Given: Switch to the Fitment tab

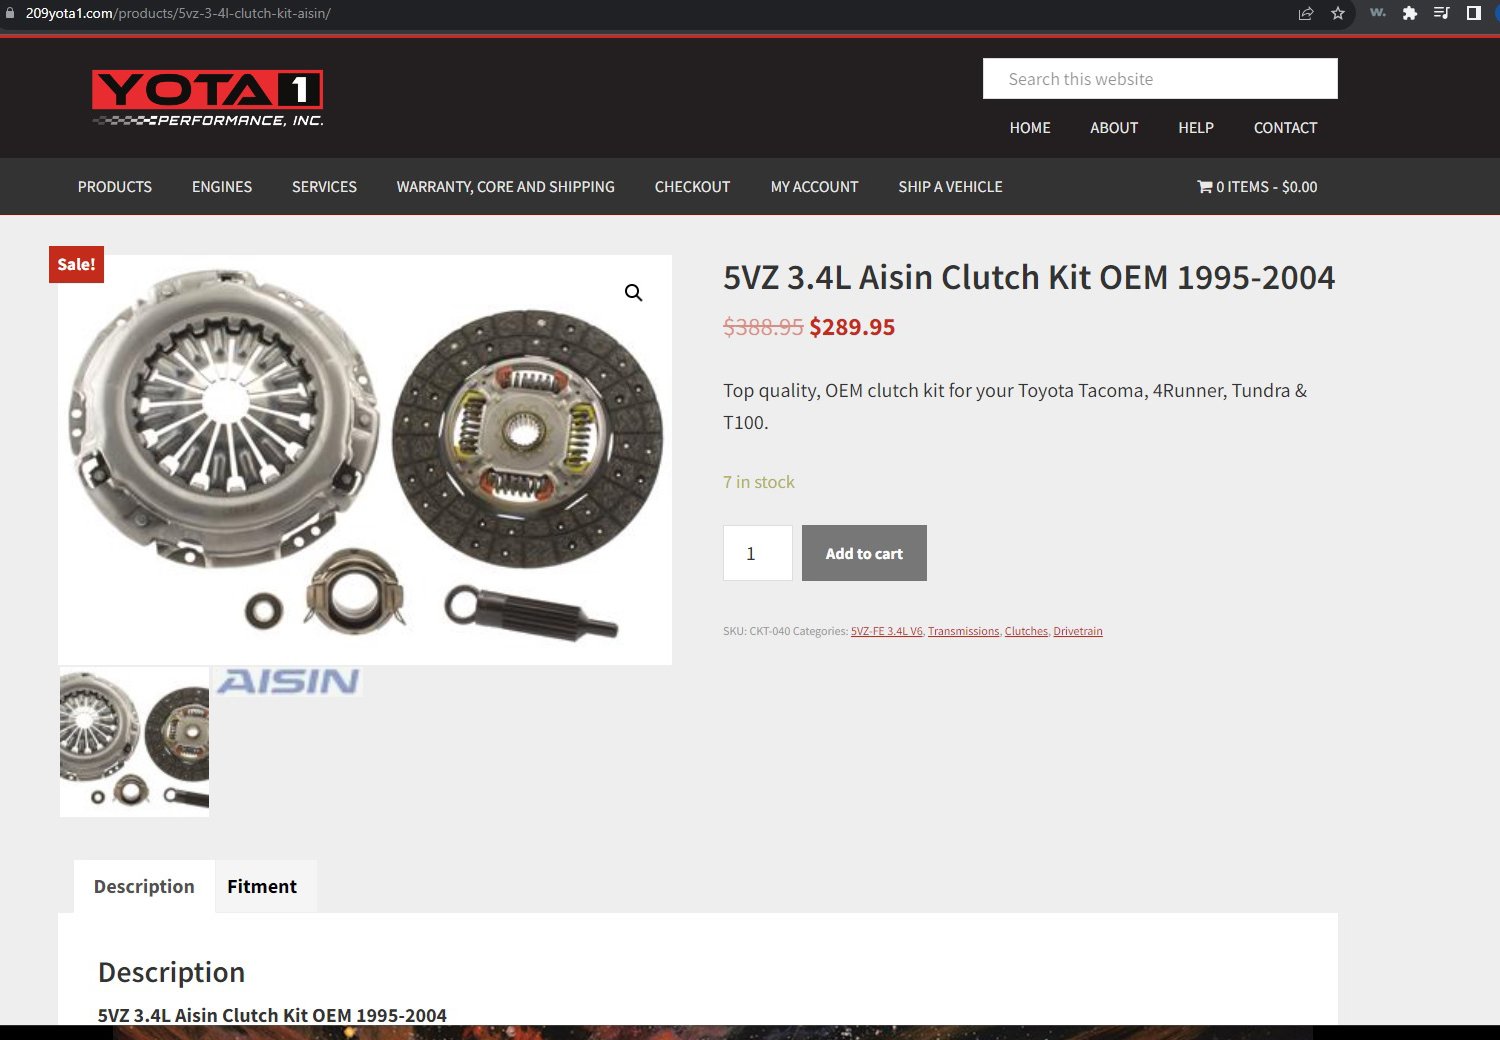Looking at the screenshot, I should coord(262,886).
